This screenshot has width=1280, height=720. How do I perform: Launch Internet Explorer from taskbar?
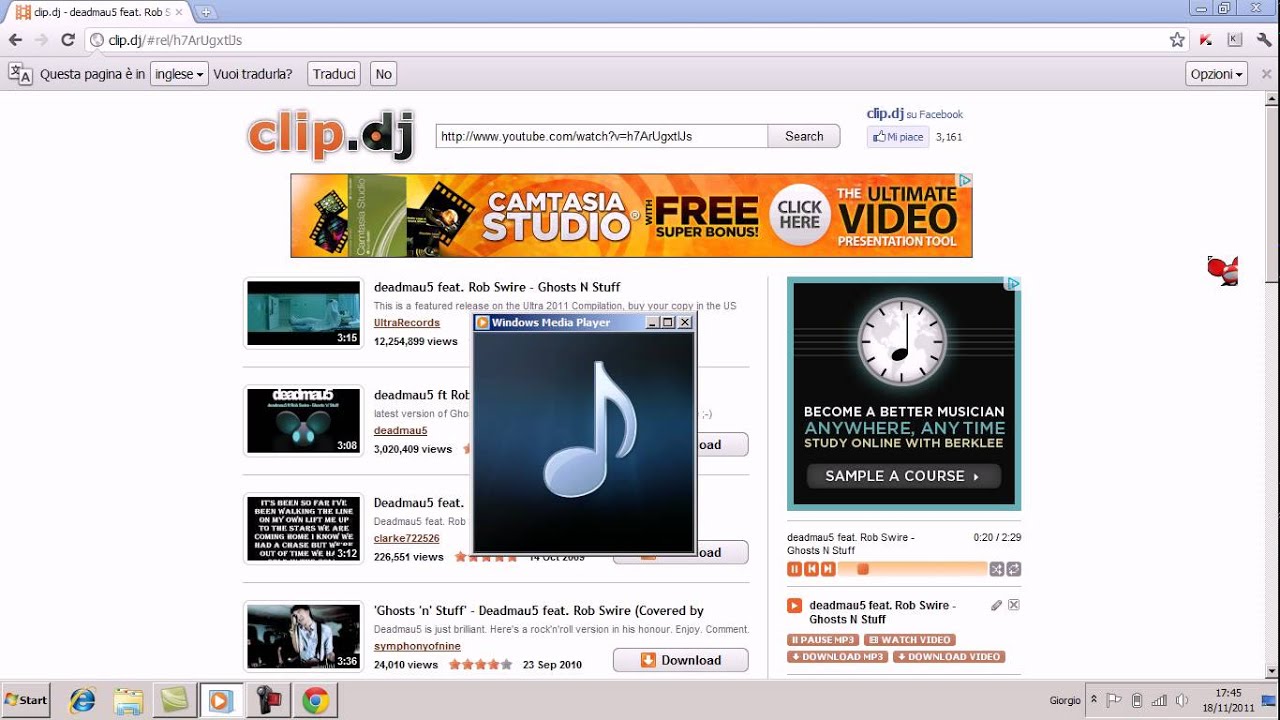[82, 700]
